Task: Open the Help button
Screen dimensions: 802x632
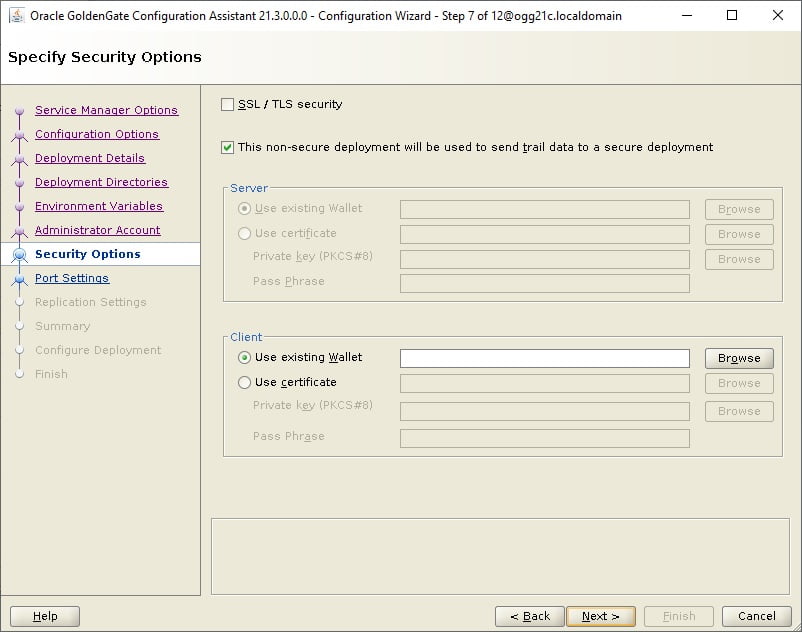Action: coord(45,616)
